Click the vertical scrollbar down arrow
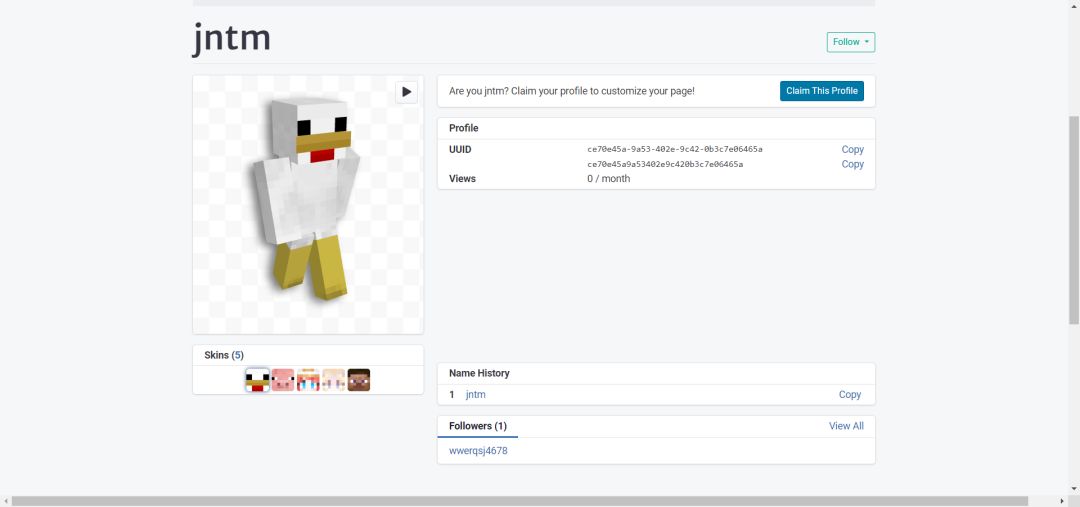Viewport: 1080px width, 507px height. pyautogui.click(x=1074, y=488)
